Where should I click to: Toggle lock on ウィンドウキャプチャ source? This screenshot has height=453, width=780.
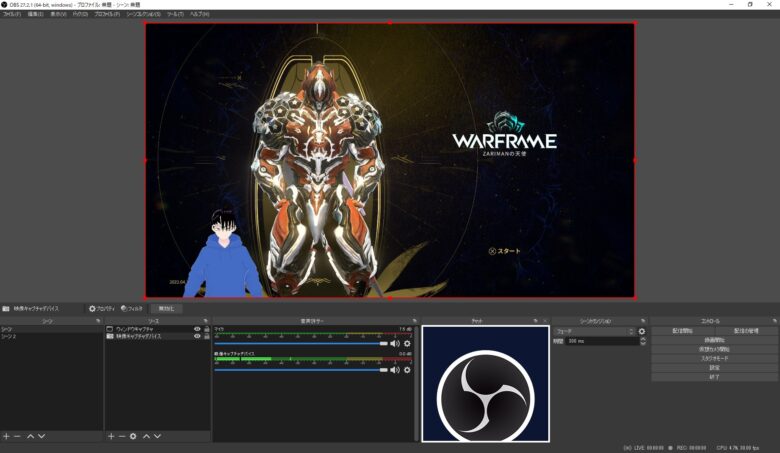click(x=206, y=329)
